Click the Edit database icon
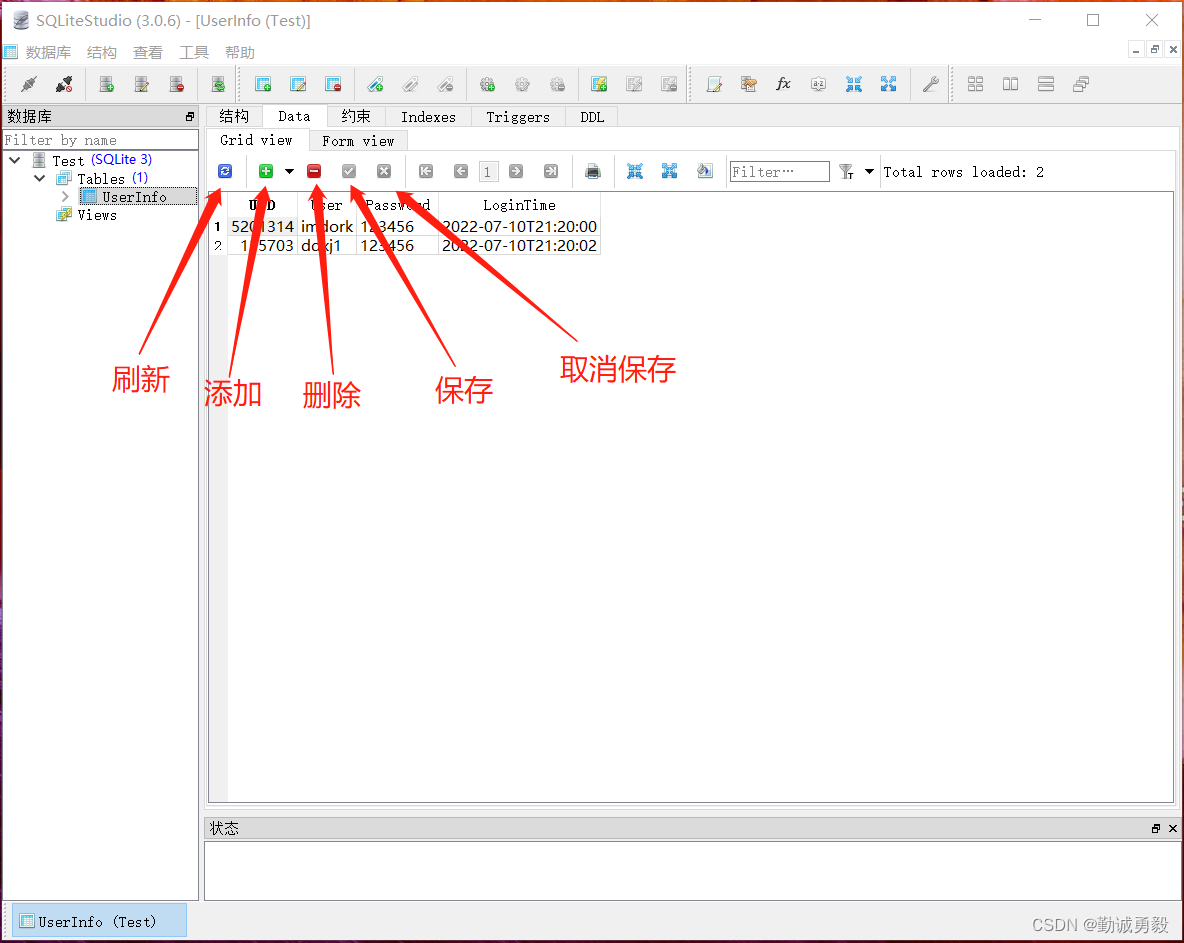This screenshot has width=1184, height=943. coord(141,84)
